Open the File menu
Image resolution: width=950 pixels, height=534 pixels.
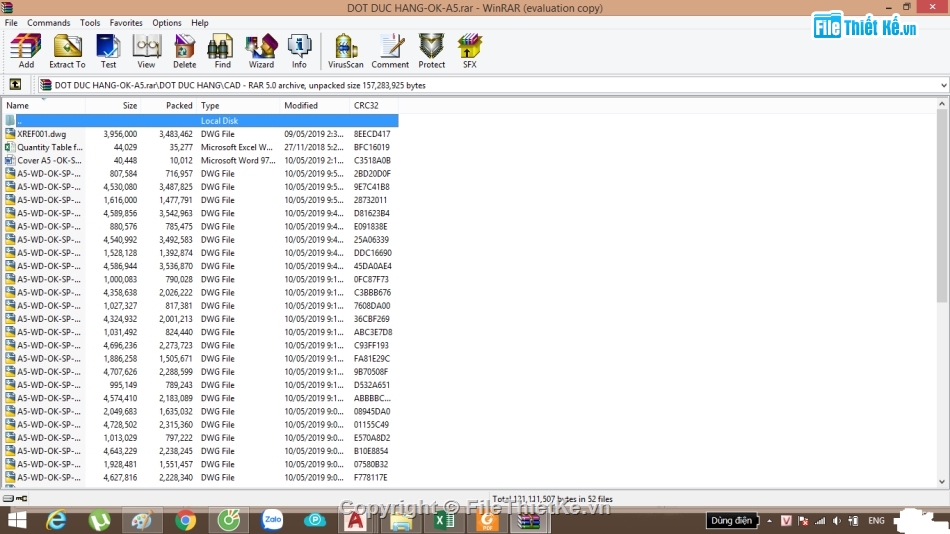[11, 22]
